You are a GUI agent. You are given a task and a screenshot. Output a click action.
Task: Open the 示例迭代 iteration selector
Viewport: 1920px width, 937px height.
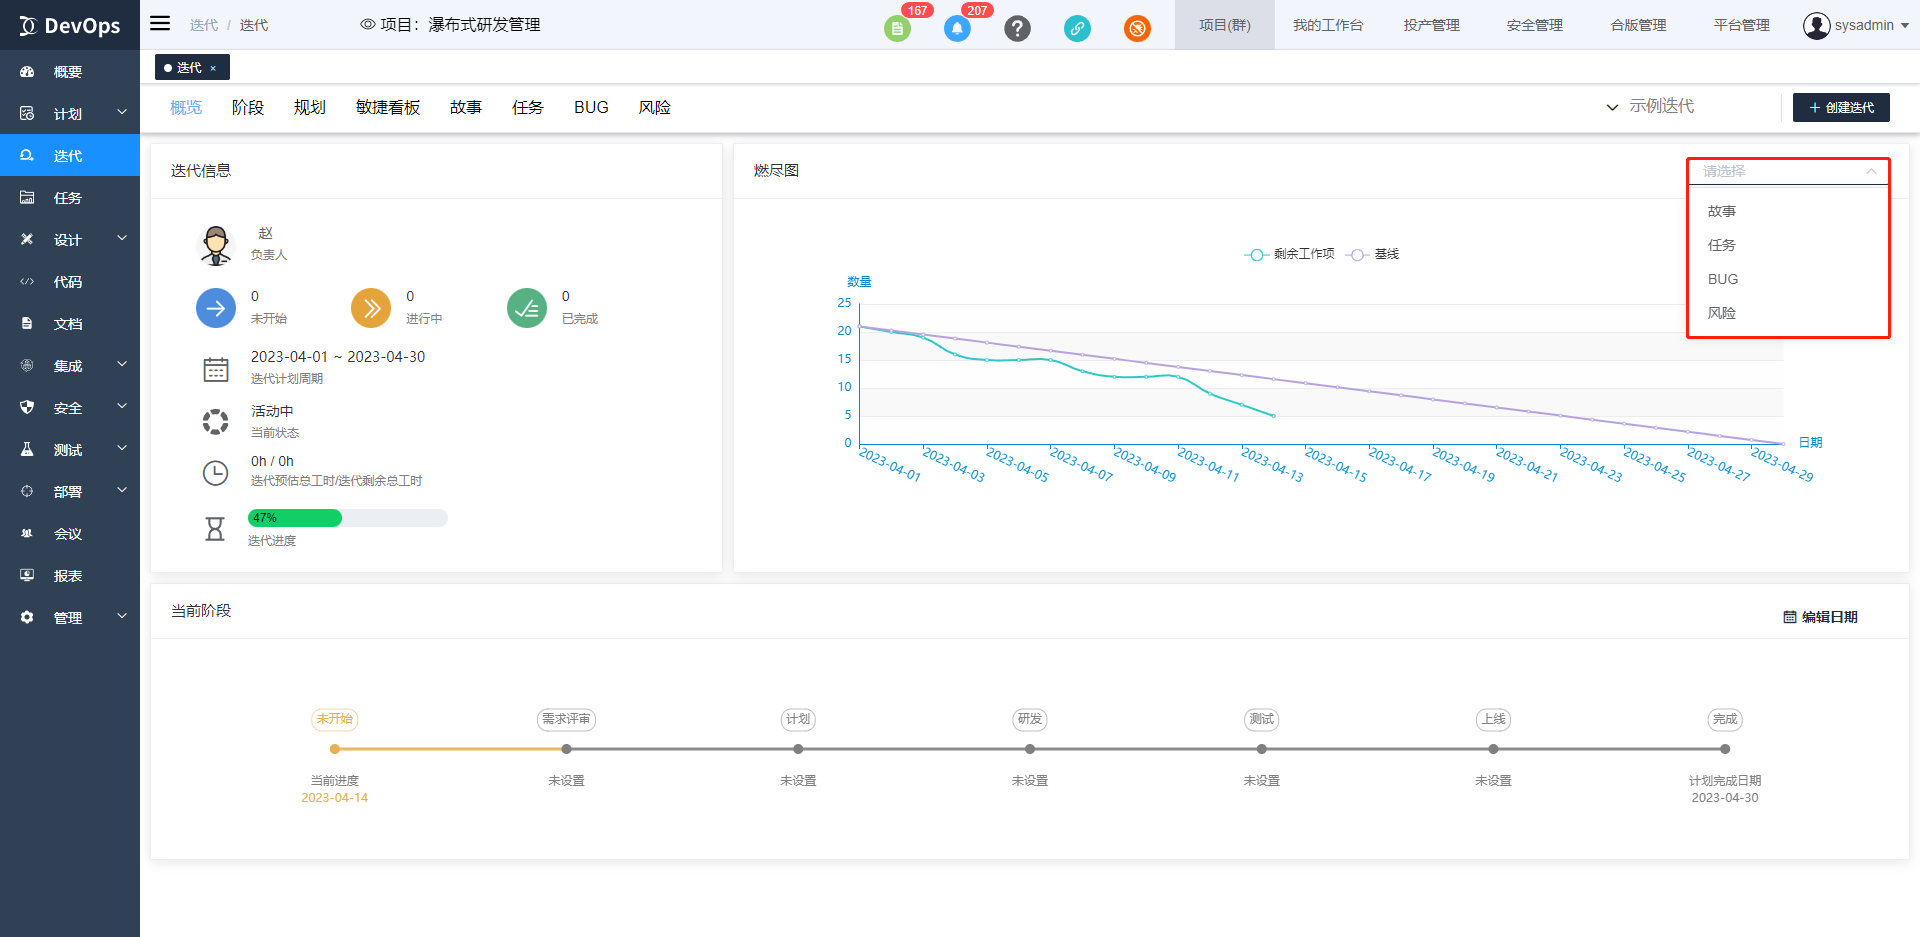click(1650, 106)
